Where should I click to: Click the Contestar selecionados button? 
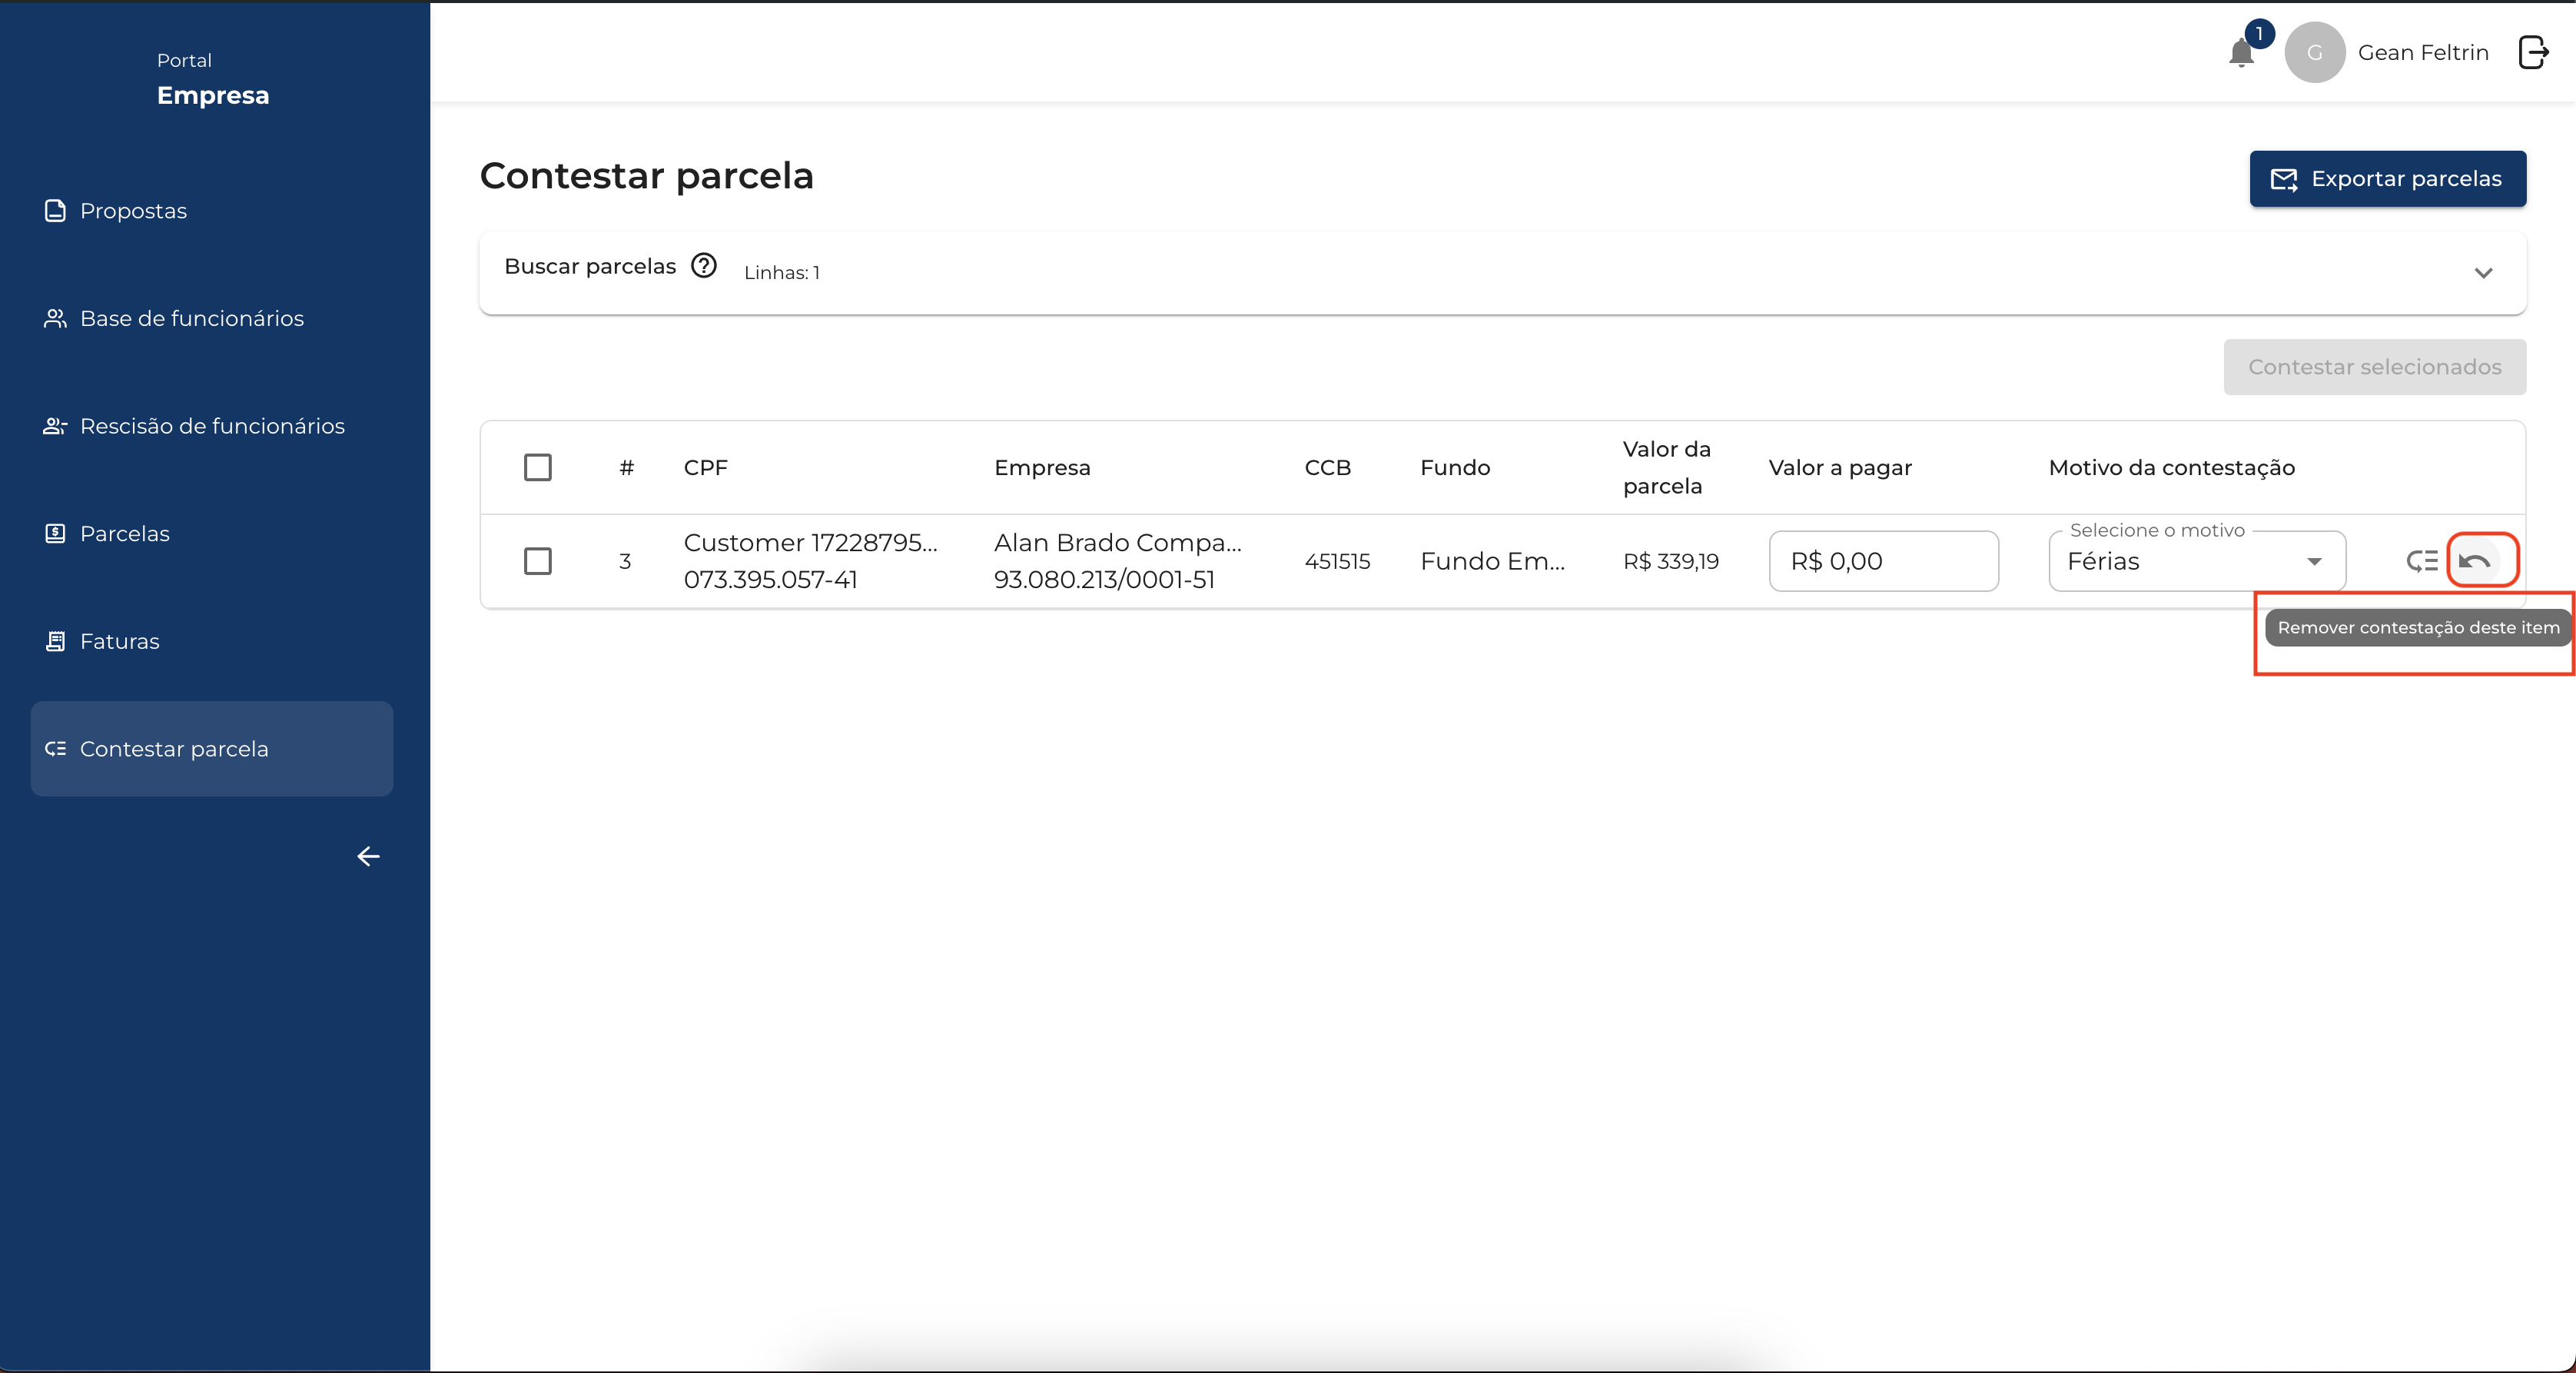coord(2374,367)
